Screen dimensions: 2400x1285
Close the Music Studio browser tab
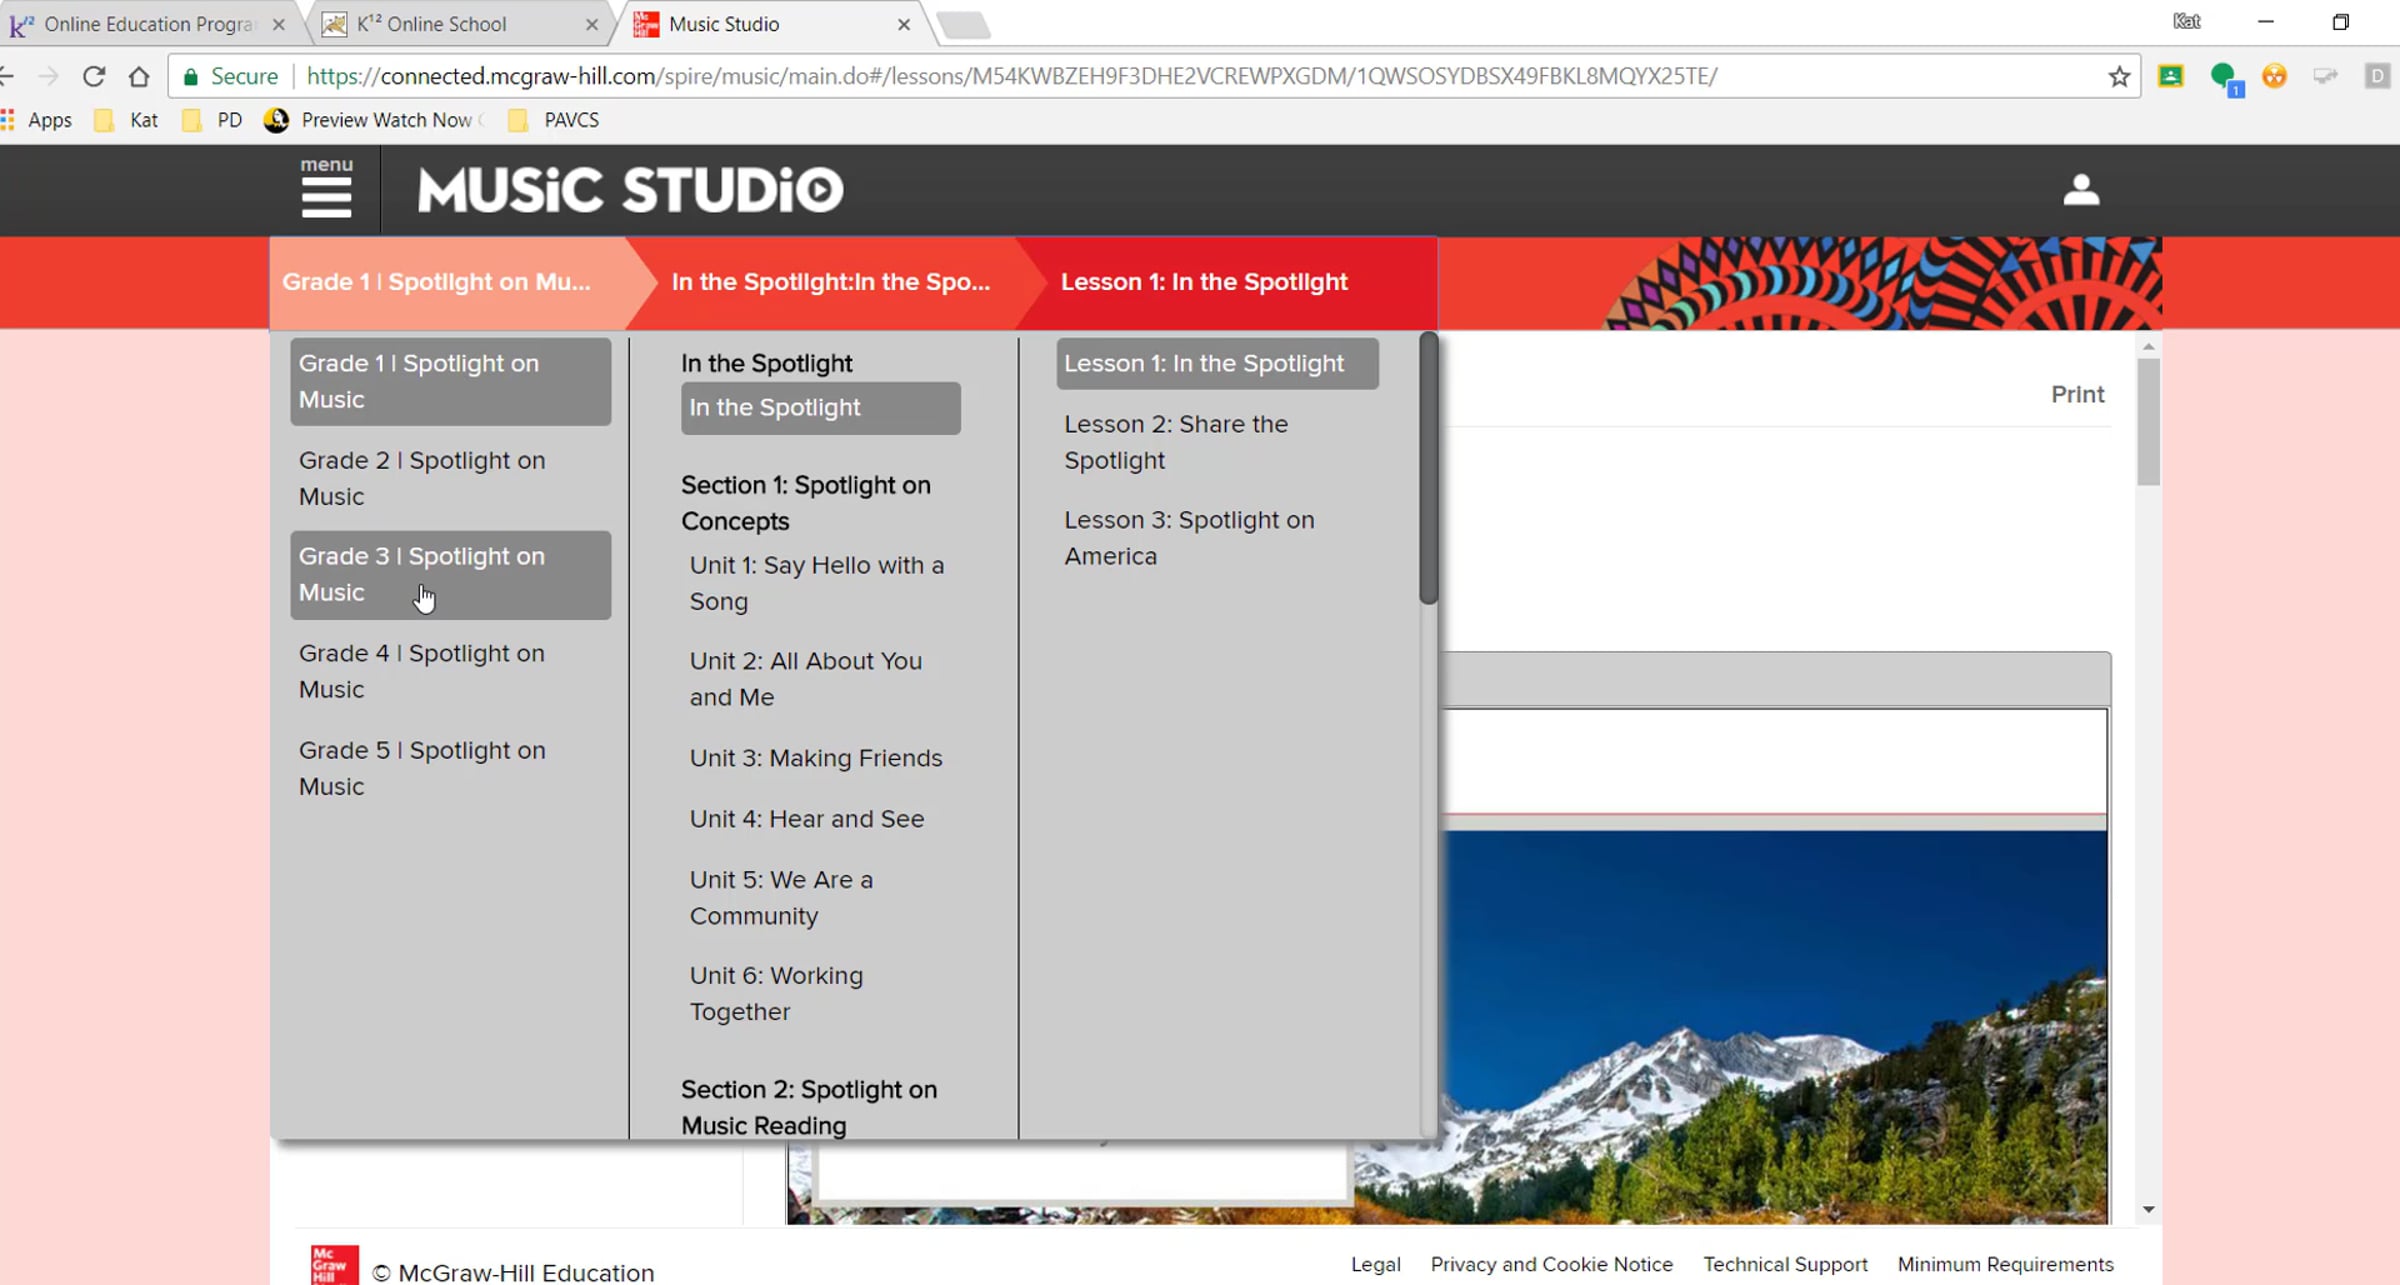(904, 24)
